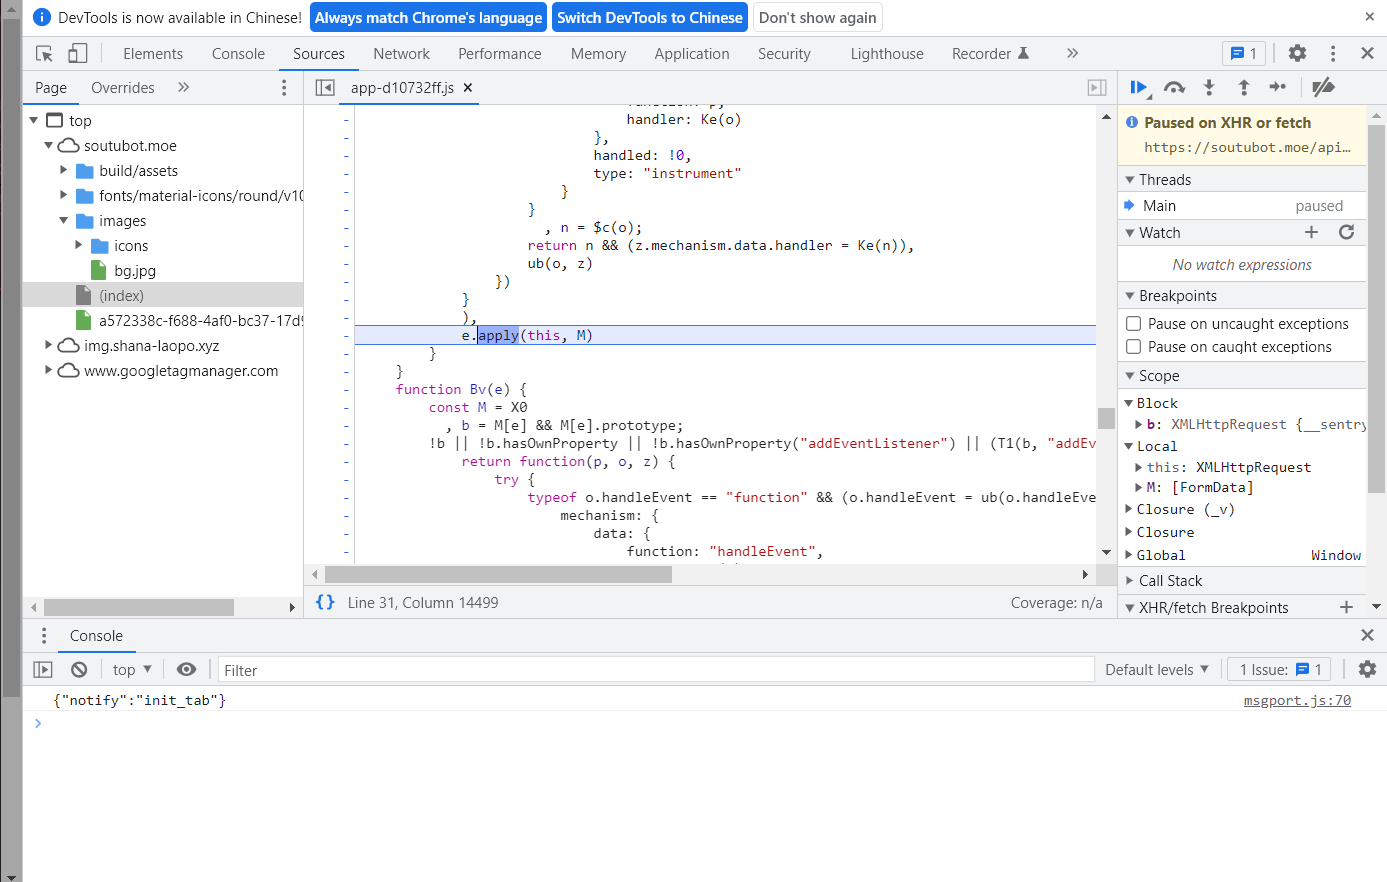Expand www.googletagmanager.com domain
The image size is (1387, 882).
48,370
